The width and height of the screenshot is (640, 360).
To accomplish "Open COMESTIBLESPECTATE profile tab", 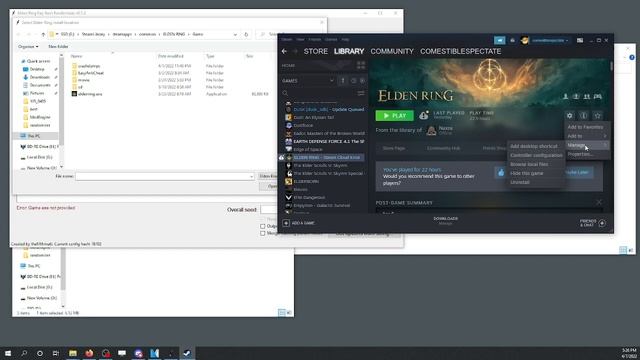I will point(460,51).
